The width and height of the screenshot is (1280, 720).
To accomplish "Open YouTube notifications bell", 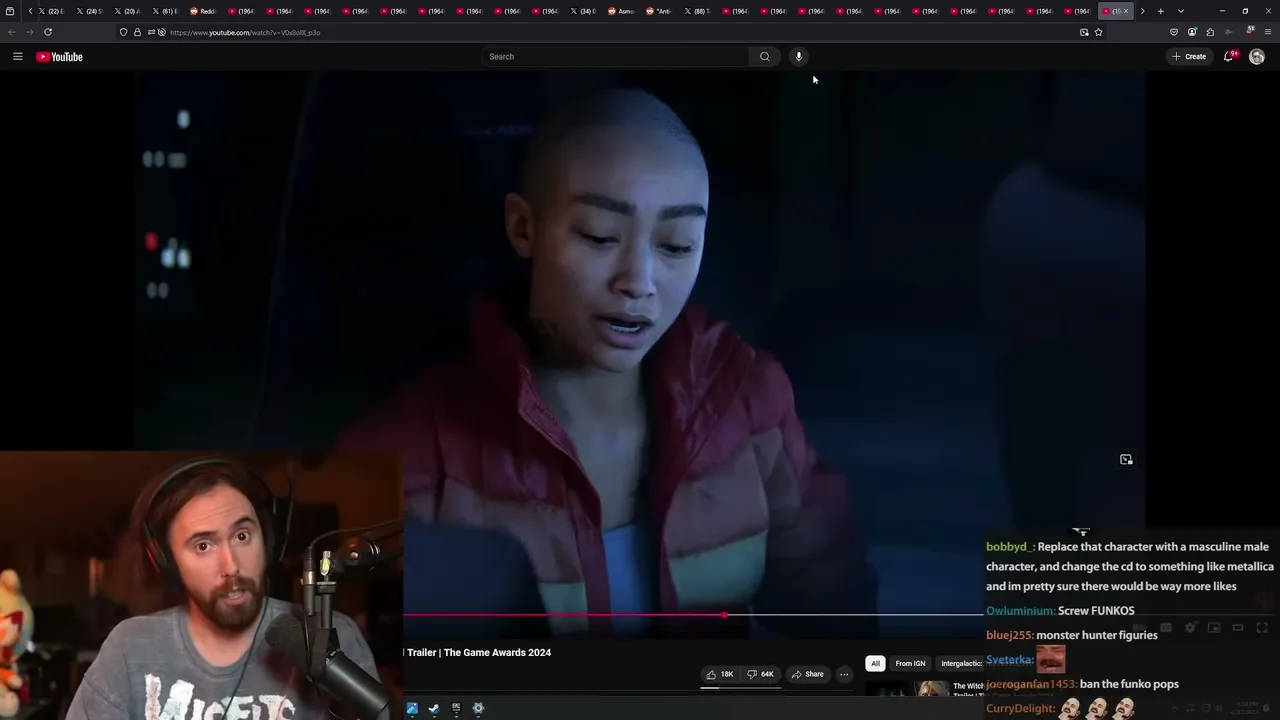I will point(1229,57).
